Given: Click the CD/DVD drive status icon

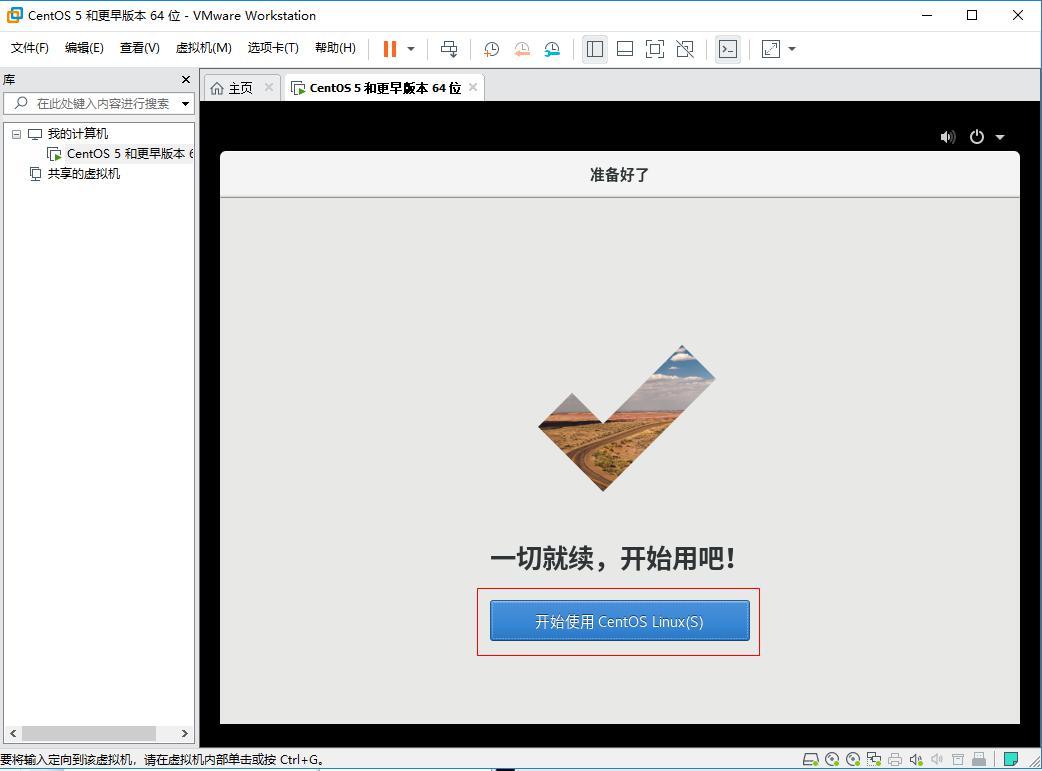Looking at the screenshot, I should click(830, 758).
